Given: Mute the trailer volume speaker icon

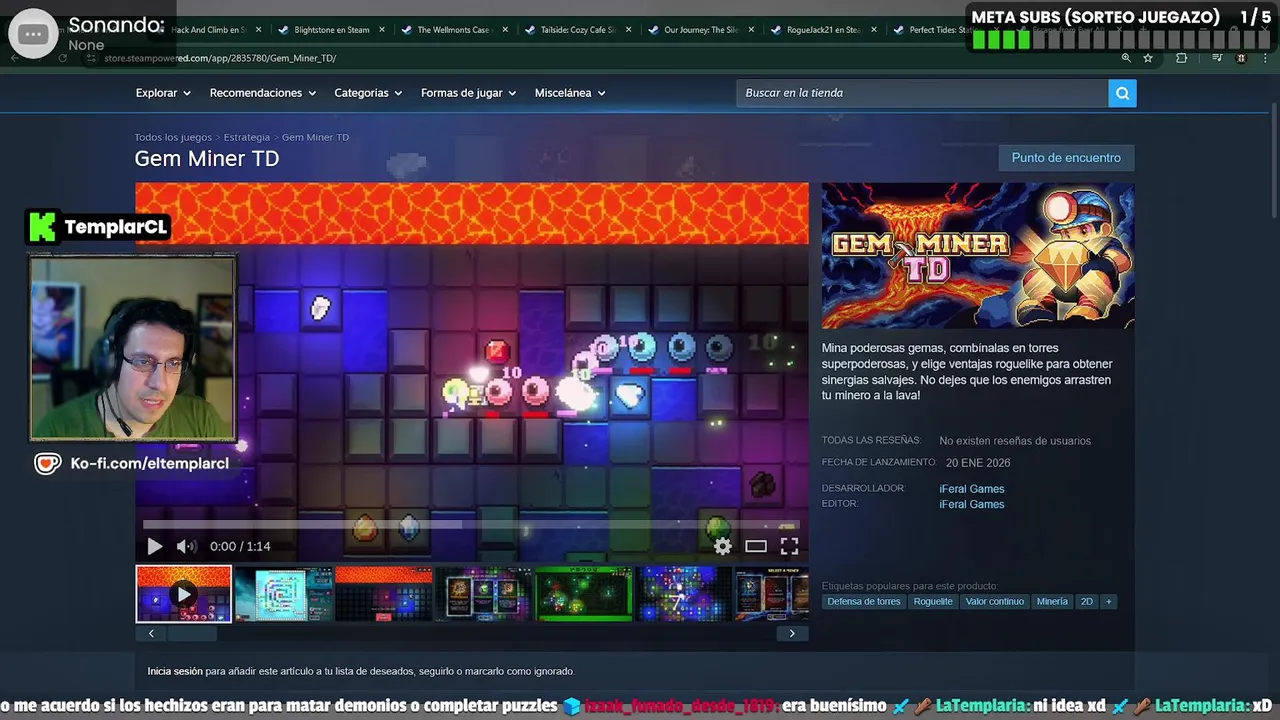Looking at the screenshot, I should (x=186, y=546).
